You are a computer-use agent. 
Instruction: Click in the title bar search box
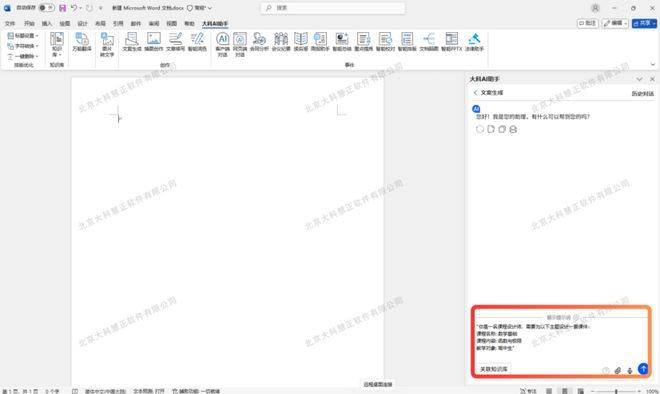tap(333, 8)
